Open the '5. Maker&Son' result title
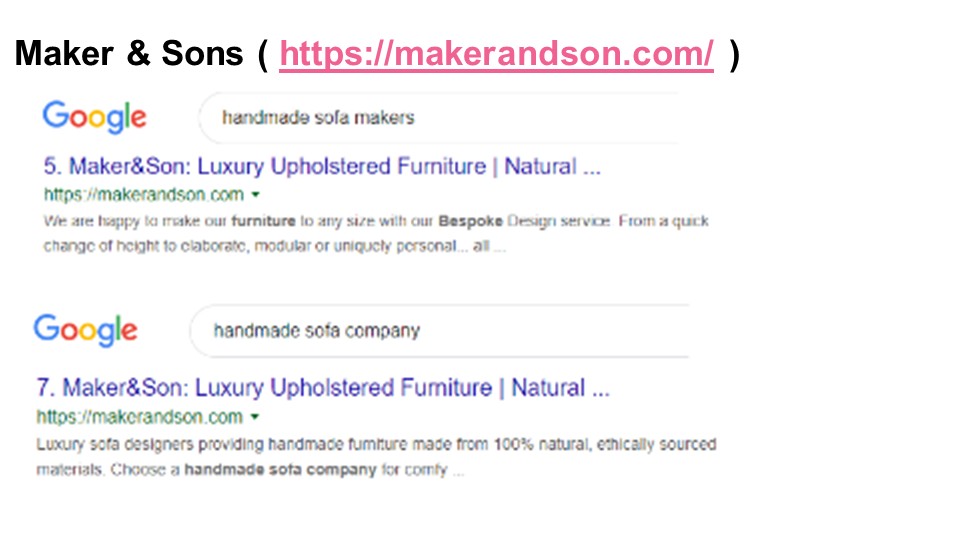The width and height of the screenshot is (960, 540). tap(322, 167)
